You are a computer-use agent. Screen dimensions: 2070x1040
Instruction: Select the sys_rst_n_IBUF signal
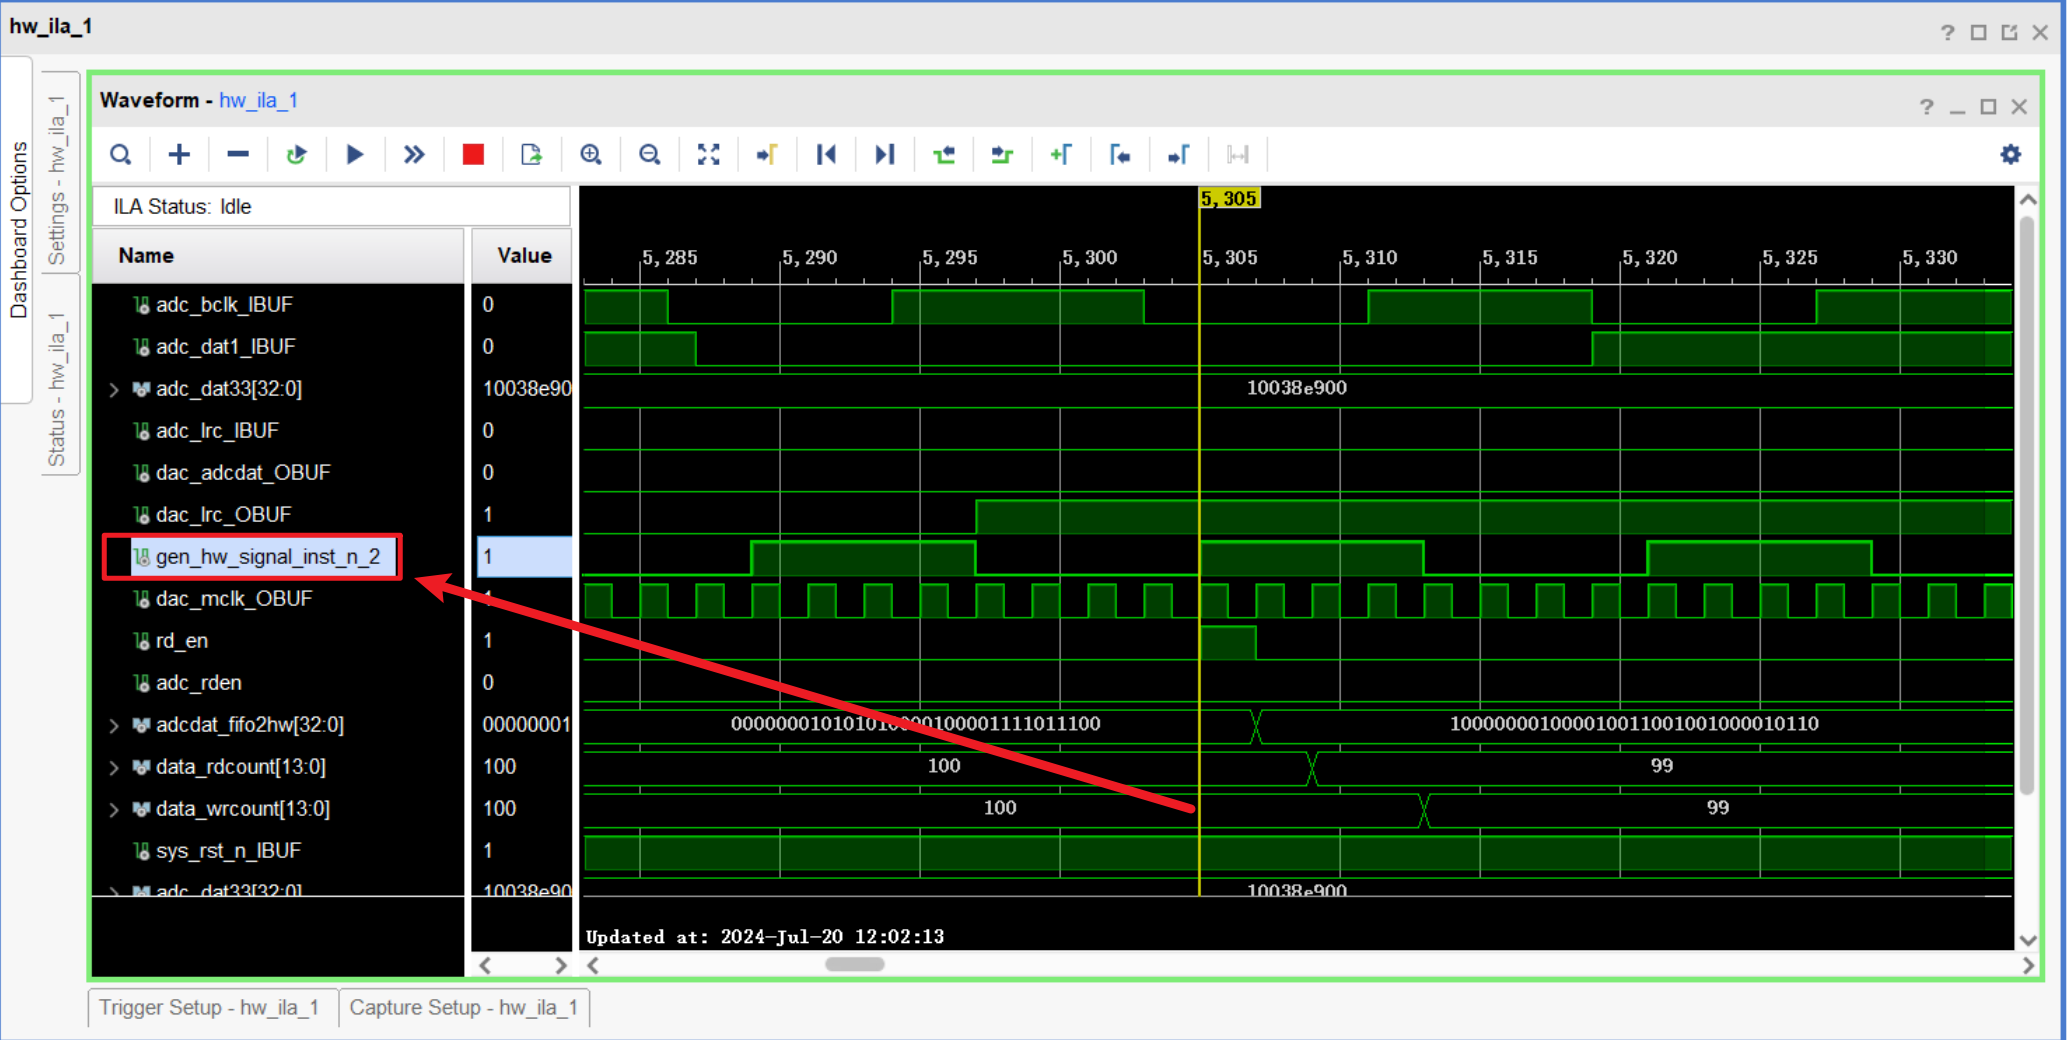point(228,851)
